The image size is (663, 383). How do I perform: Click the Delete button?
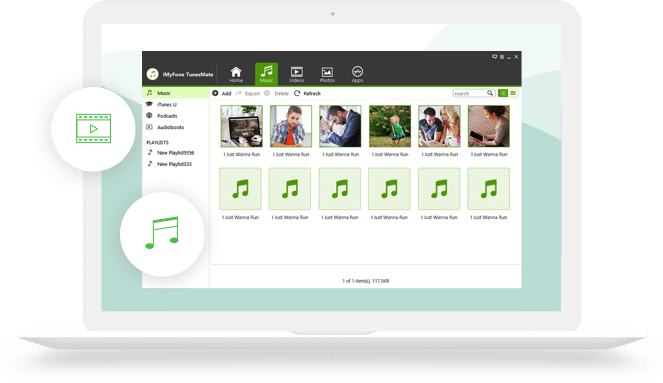click(x=277, y=93)
